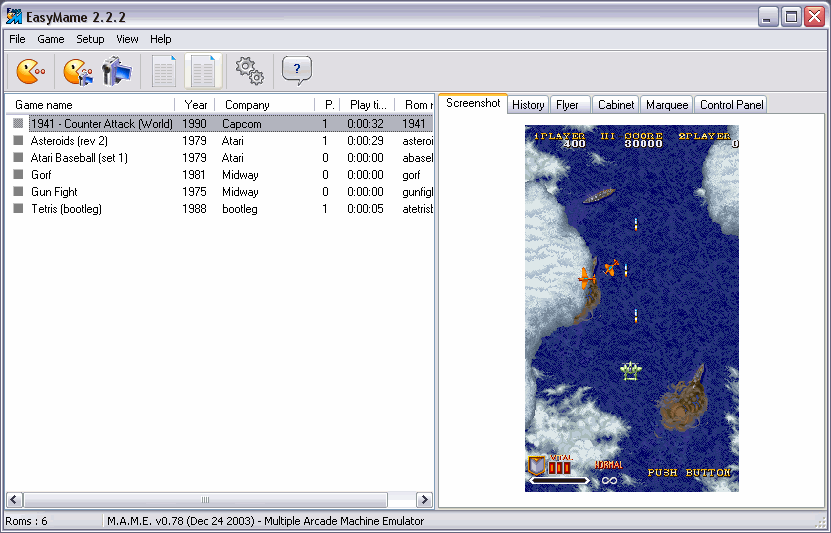Open settings via the gears icon
Viewport: 831px width, 533px height.
coord(249,70)
